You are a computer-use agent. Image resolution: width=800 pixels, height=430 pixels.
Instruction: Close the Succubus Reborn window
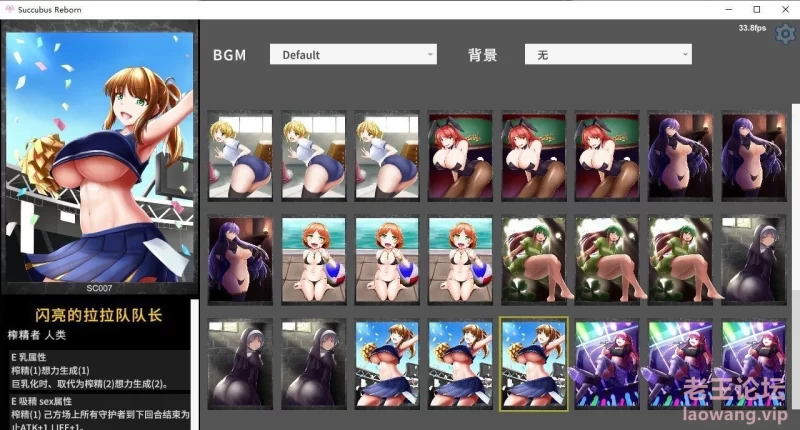[785, 9]
